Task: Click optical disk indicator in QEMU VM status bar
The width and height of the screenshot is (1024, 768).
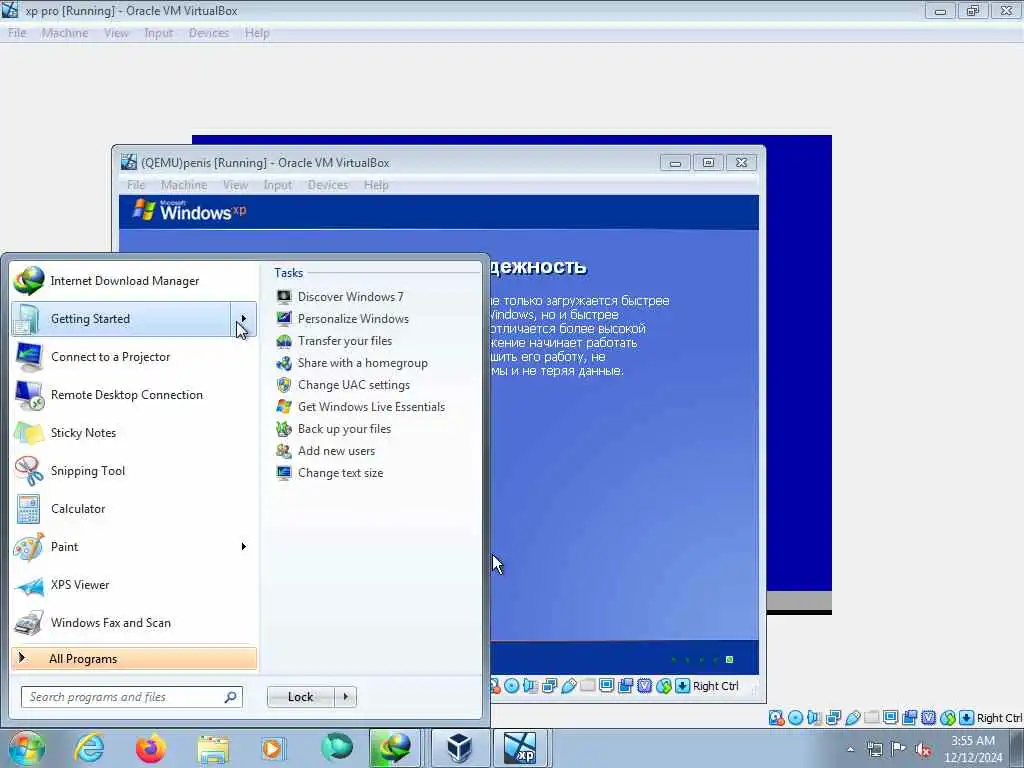Action: (x=511, y=686)
